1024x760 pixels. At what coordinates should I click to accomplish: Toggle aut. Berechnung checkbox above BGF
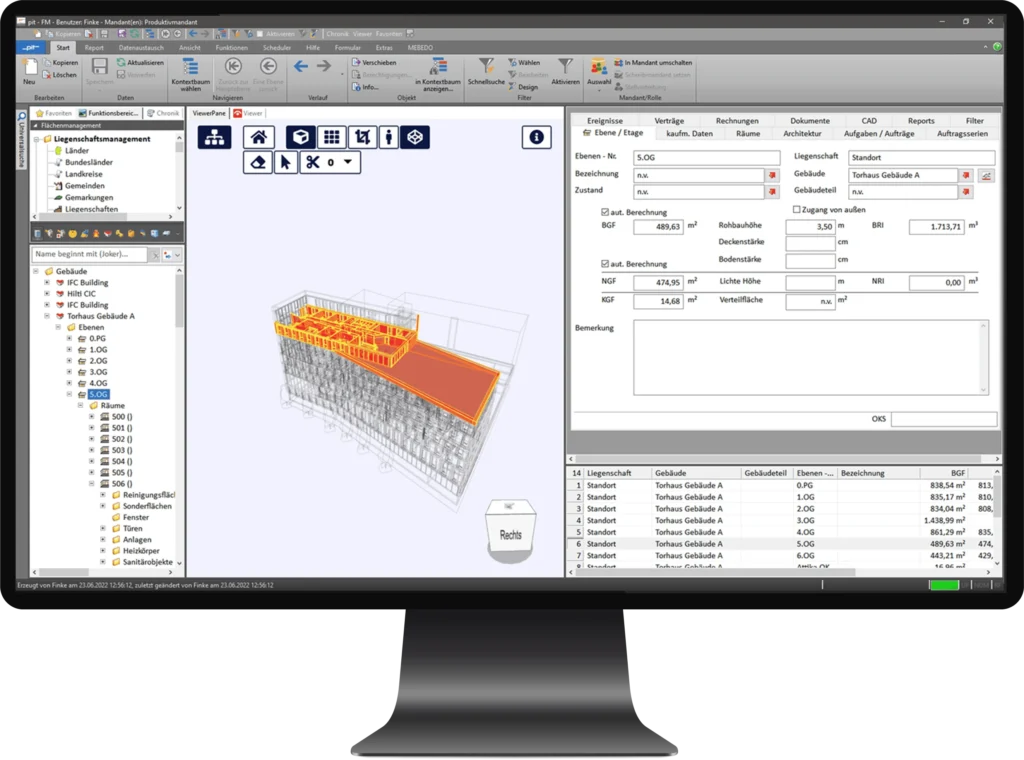(x=605, y=212)
